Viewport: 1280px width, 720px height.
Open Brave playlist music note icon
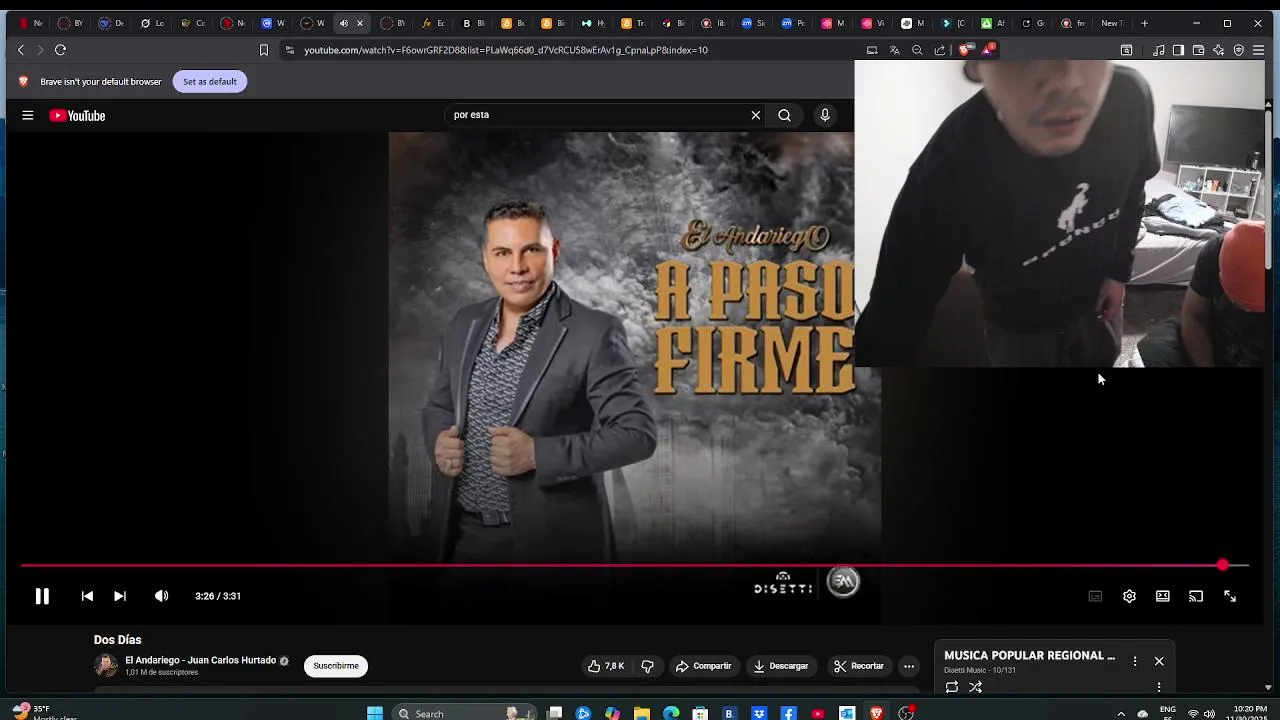1158,50
